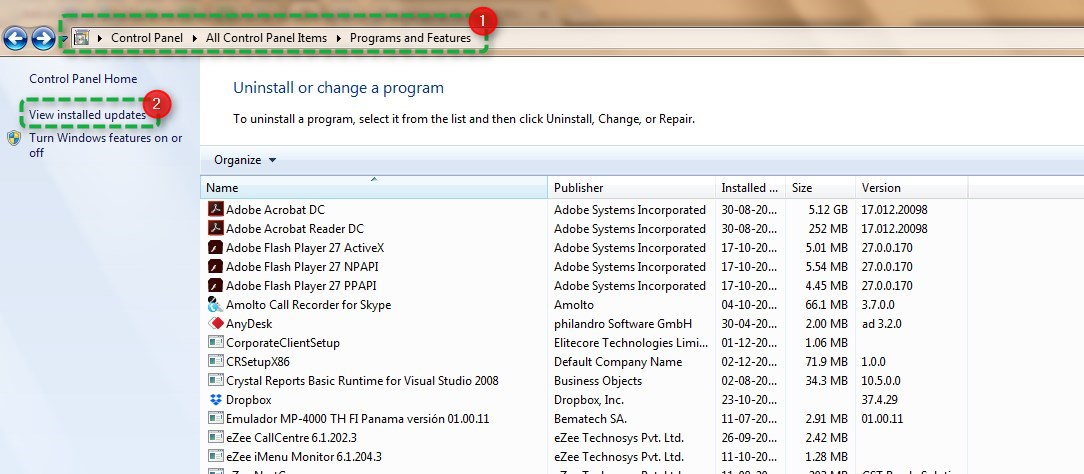Select Adobe Acrobat Reader DC entry
Viewport: 1084px width, 474px height.
pos(295,229)
